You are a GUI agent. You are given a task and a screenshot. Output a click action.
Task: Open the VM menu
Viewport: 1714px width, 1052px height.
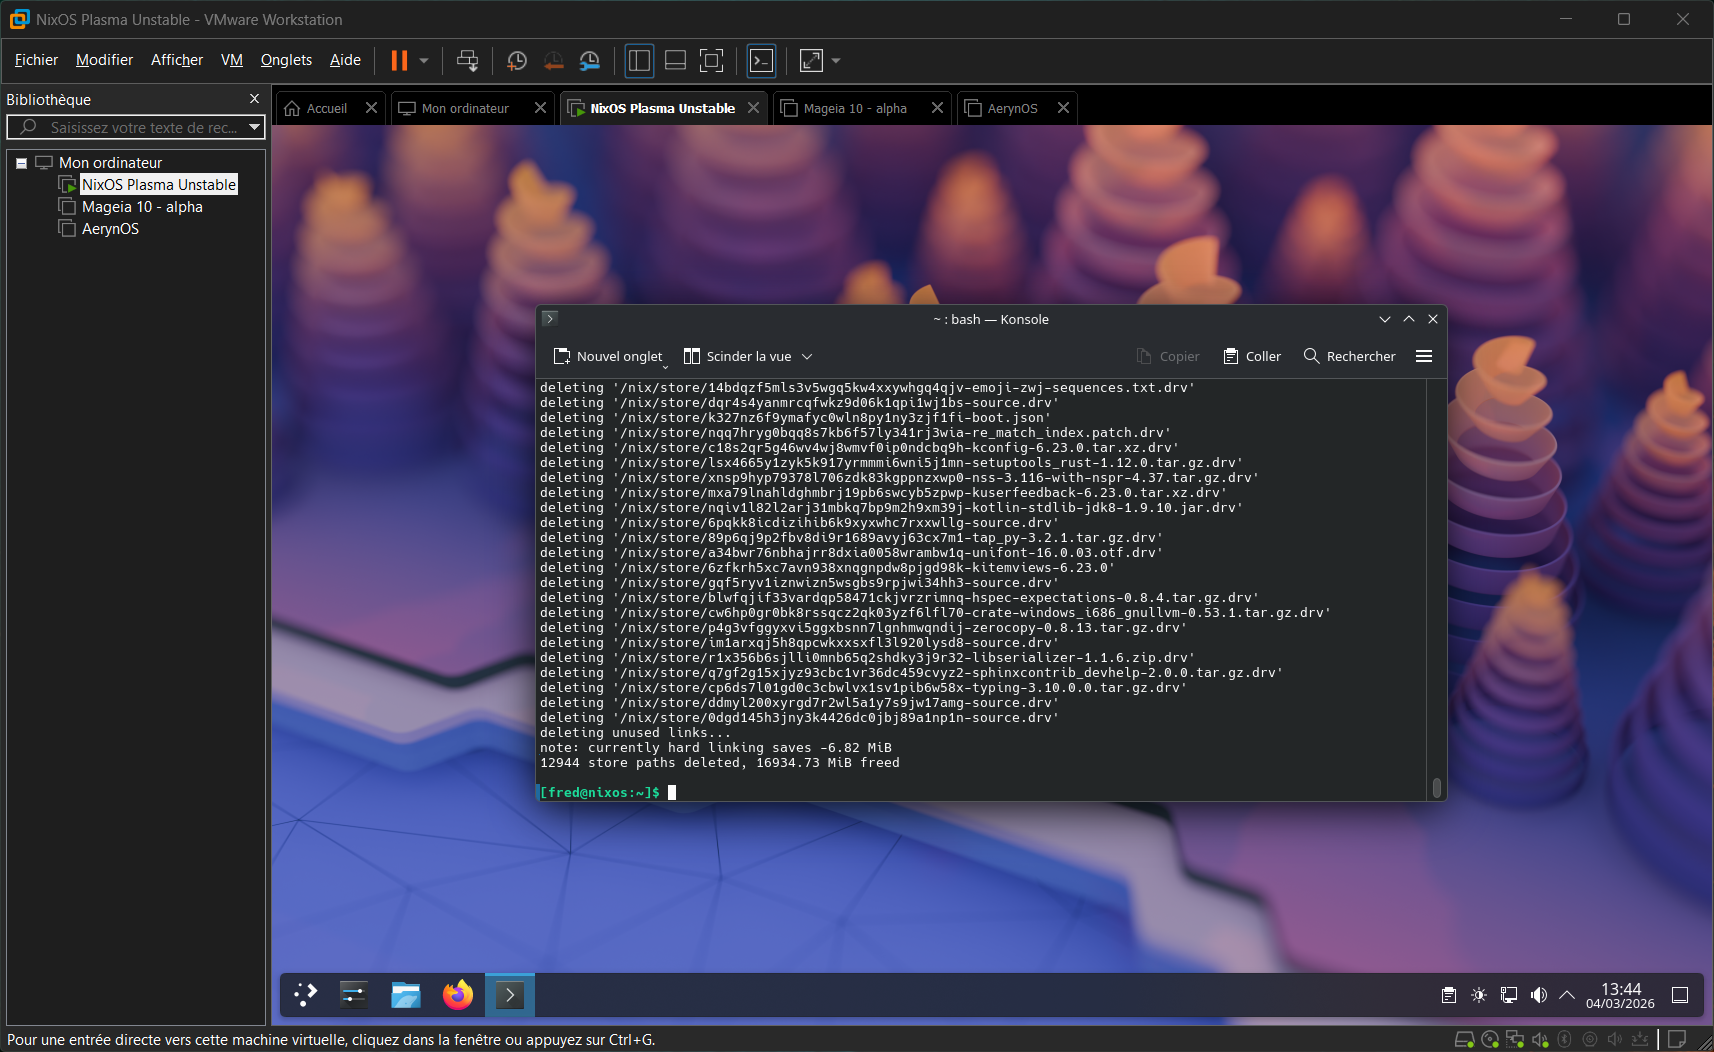click(x=232, y=60)
